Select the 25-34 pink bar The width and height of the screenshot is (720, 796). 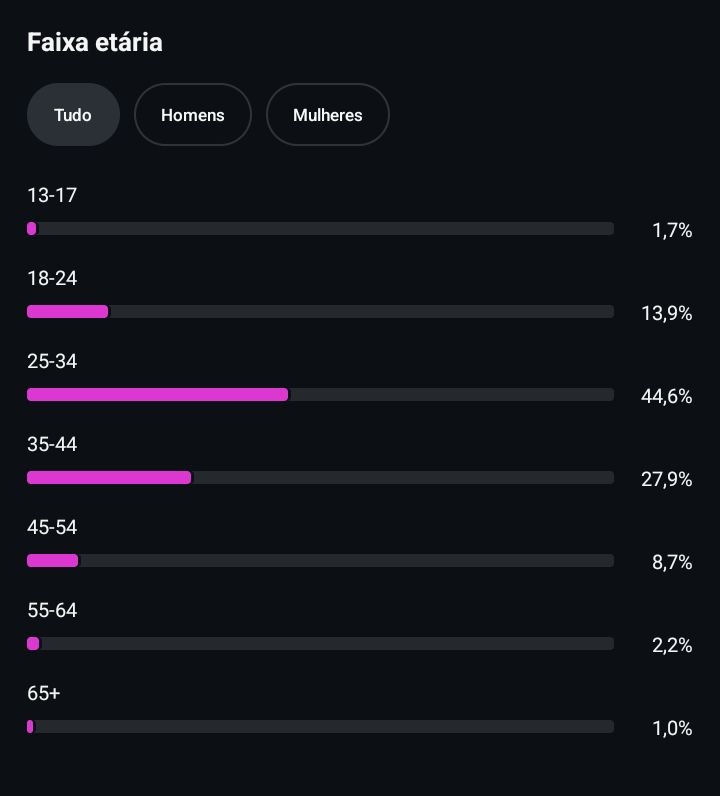point(158,395)
